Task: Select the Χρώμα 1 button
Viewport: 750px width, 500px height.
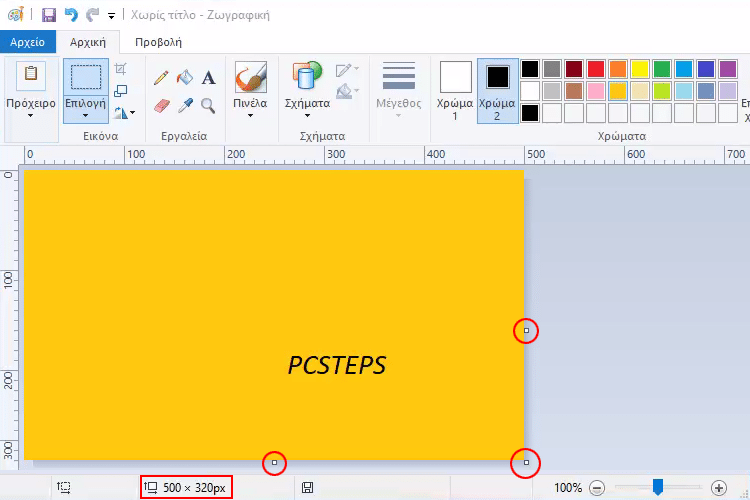Action: click(455, 91)
